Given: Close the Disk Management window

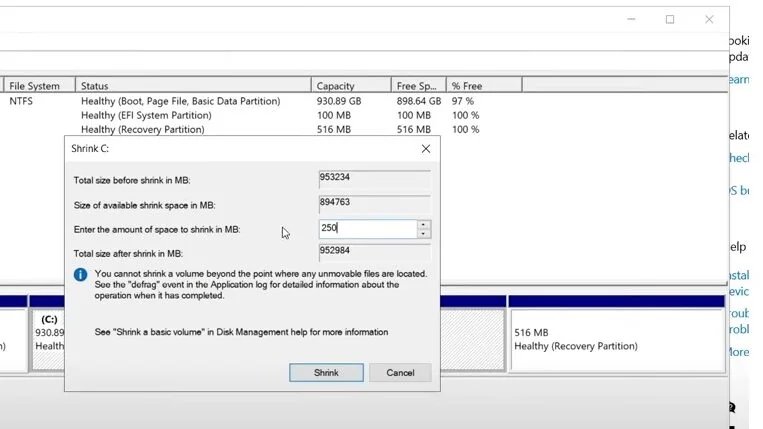Looking at the screenshot, I should point(709,19).
